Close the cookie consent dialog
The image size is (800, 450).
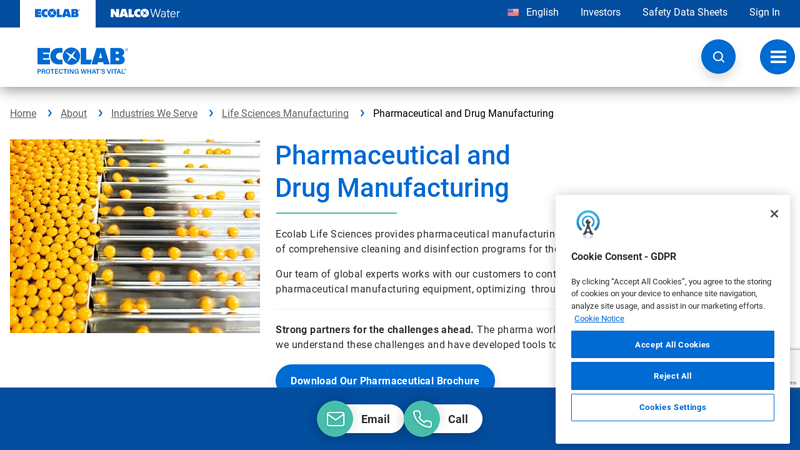[774, 214]
